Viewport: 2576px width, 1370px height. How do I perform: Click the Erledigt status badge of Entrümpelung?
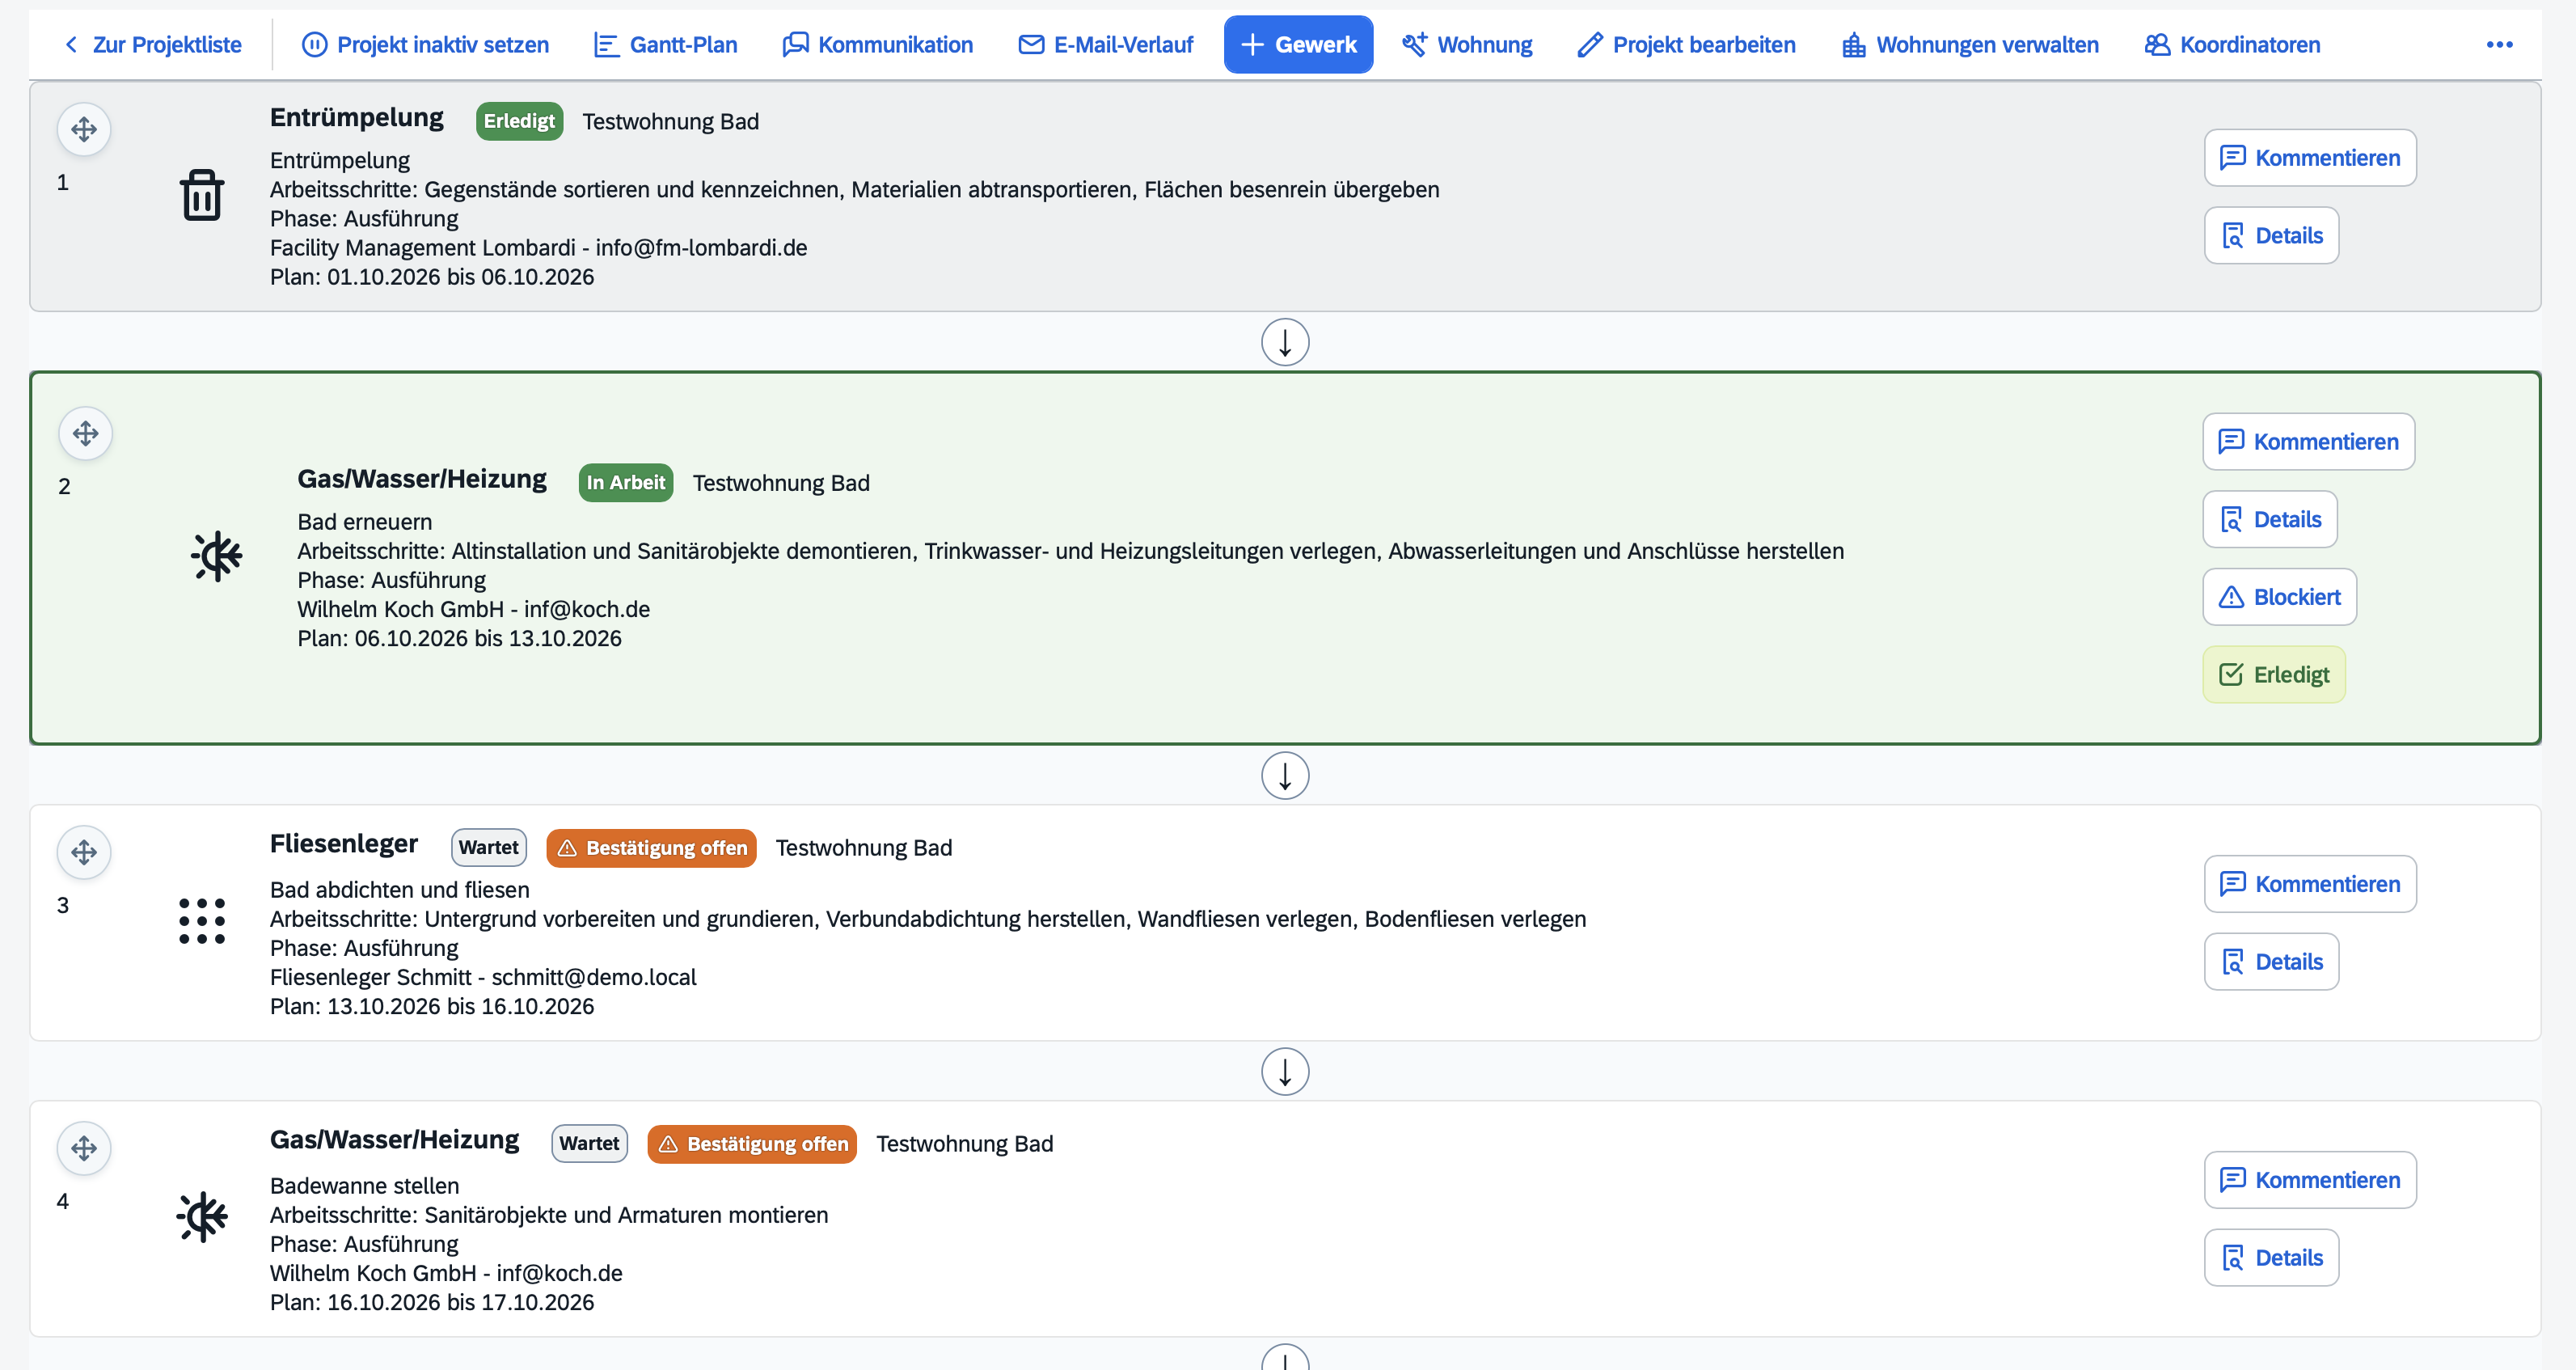(x=519, y=121)
